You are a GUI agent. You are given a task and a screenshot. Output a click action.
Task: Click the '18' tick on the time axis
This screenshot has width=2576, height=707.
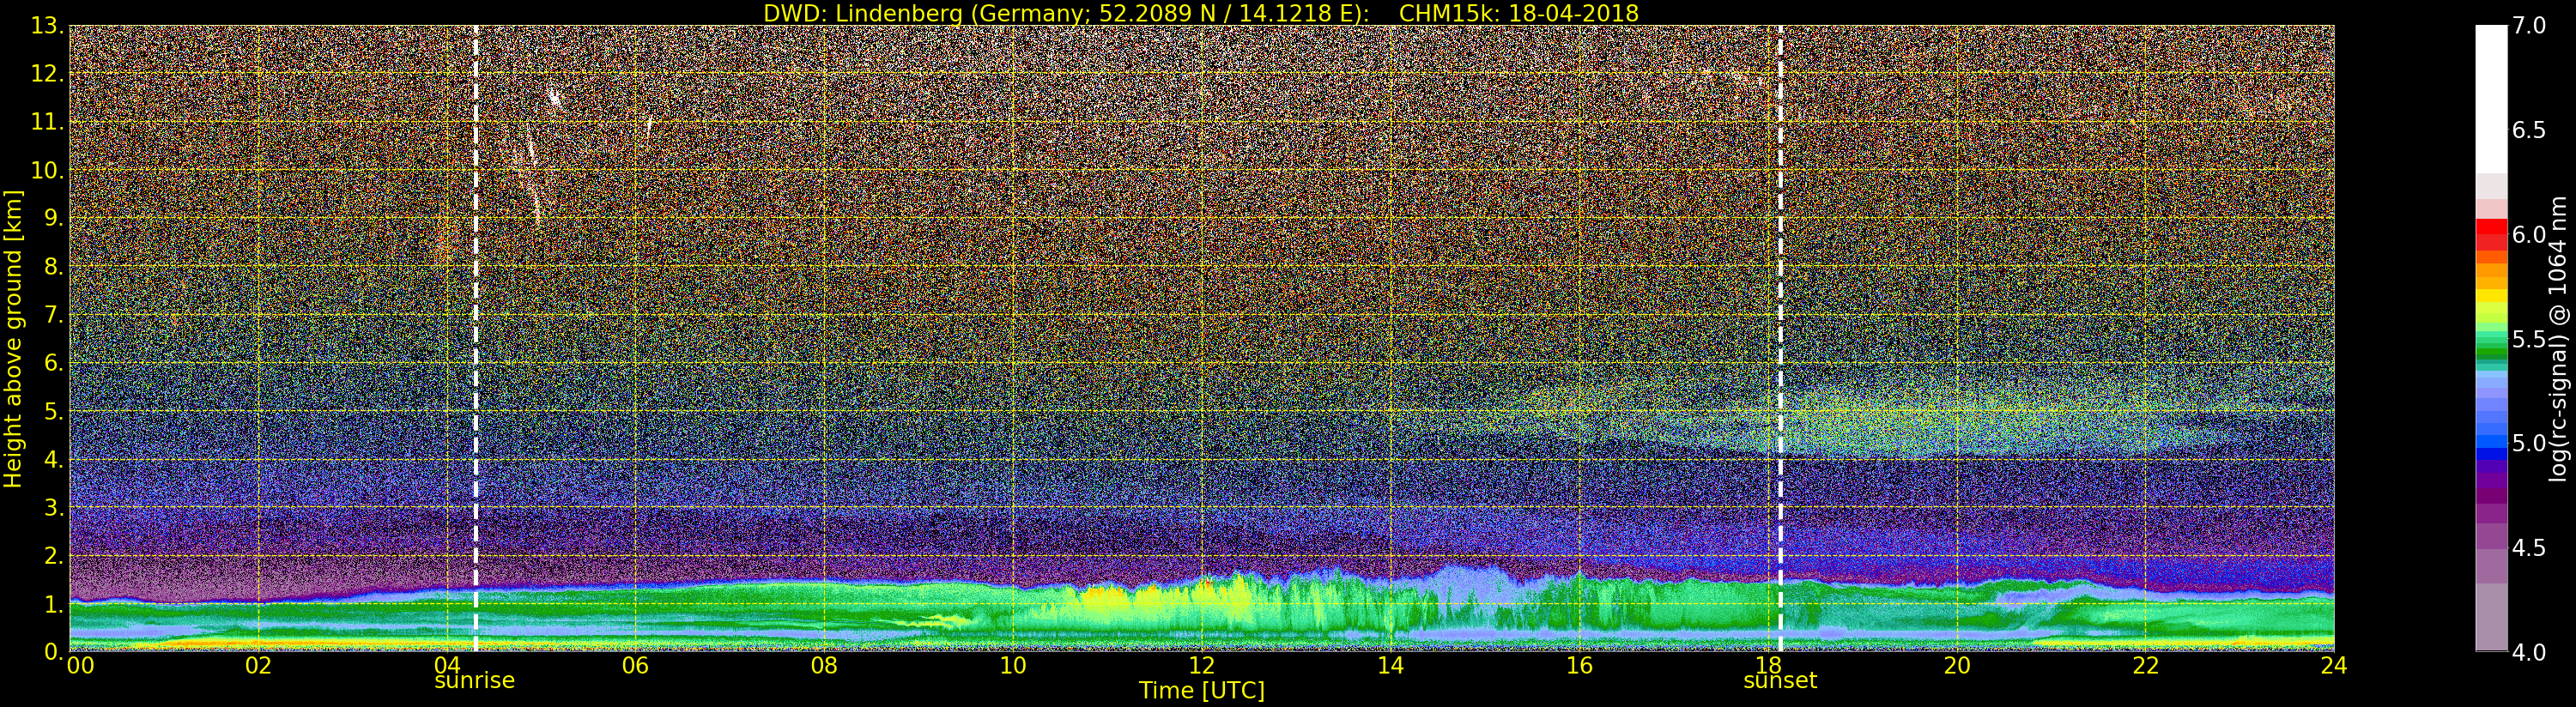click(1768, 666)
